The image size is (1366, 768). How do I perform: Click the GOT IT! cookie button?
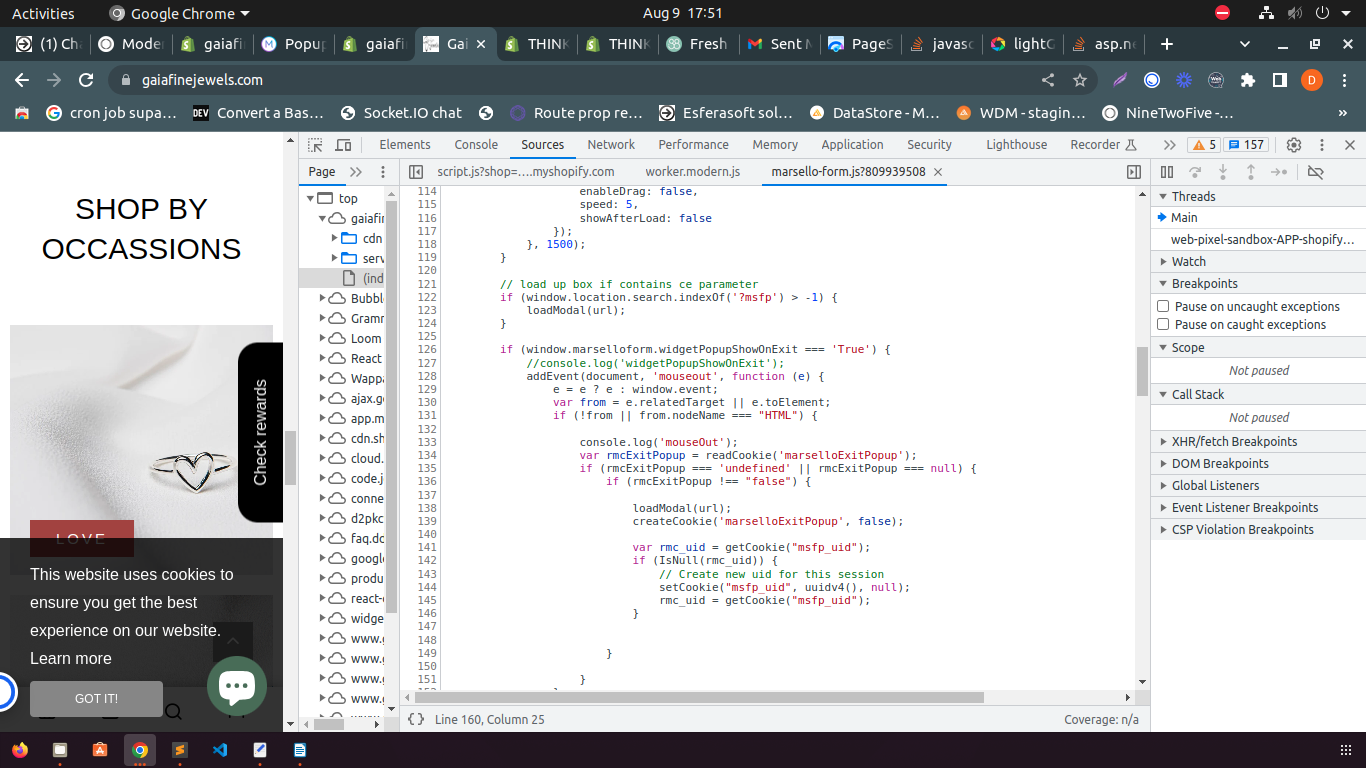tap(96, 699)
